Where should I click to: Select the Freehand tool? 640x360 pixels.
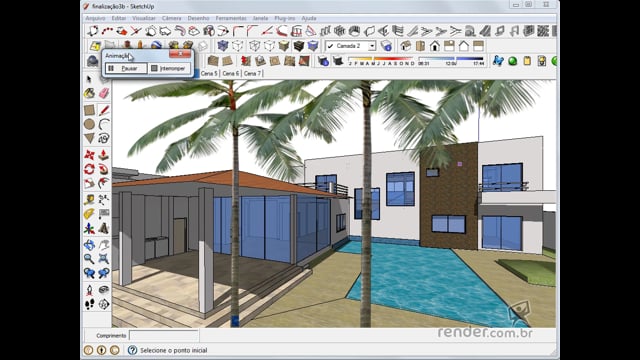pyautogui.click(x=104, y=138)
